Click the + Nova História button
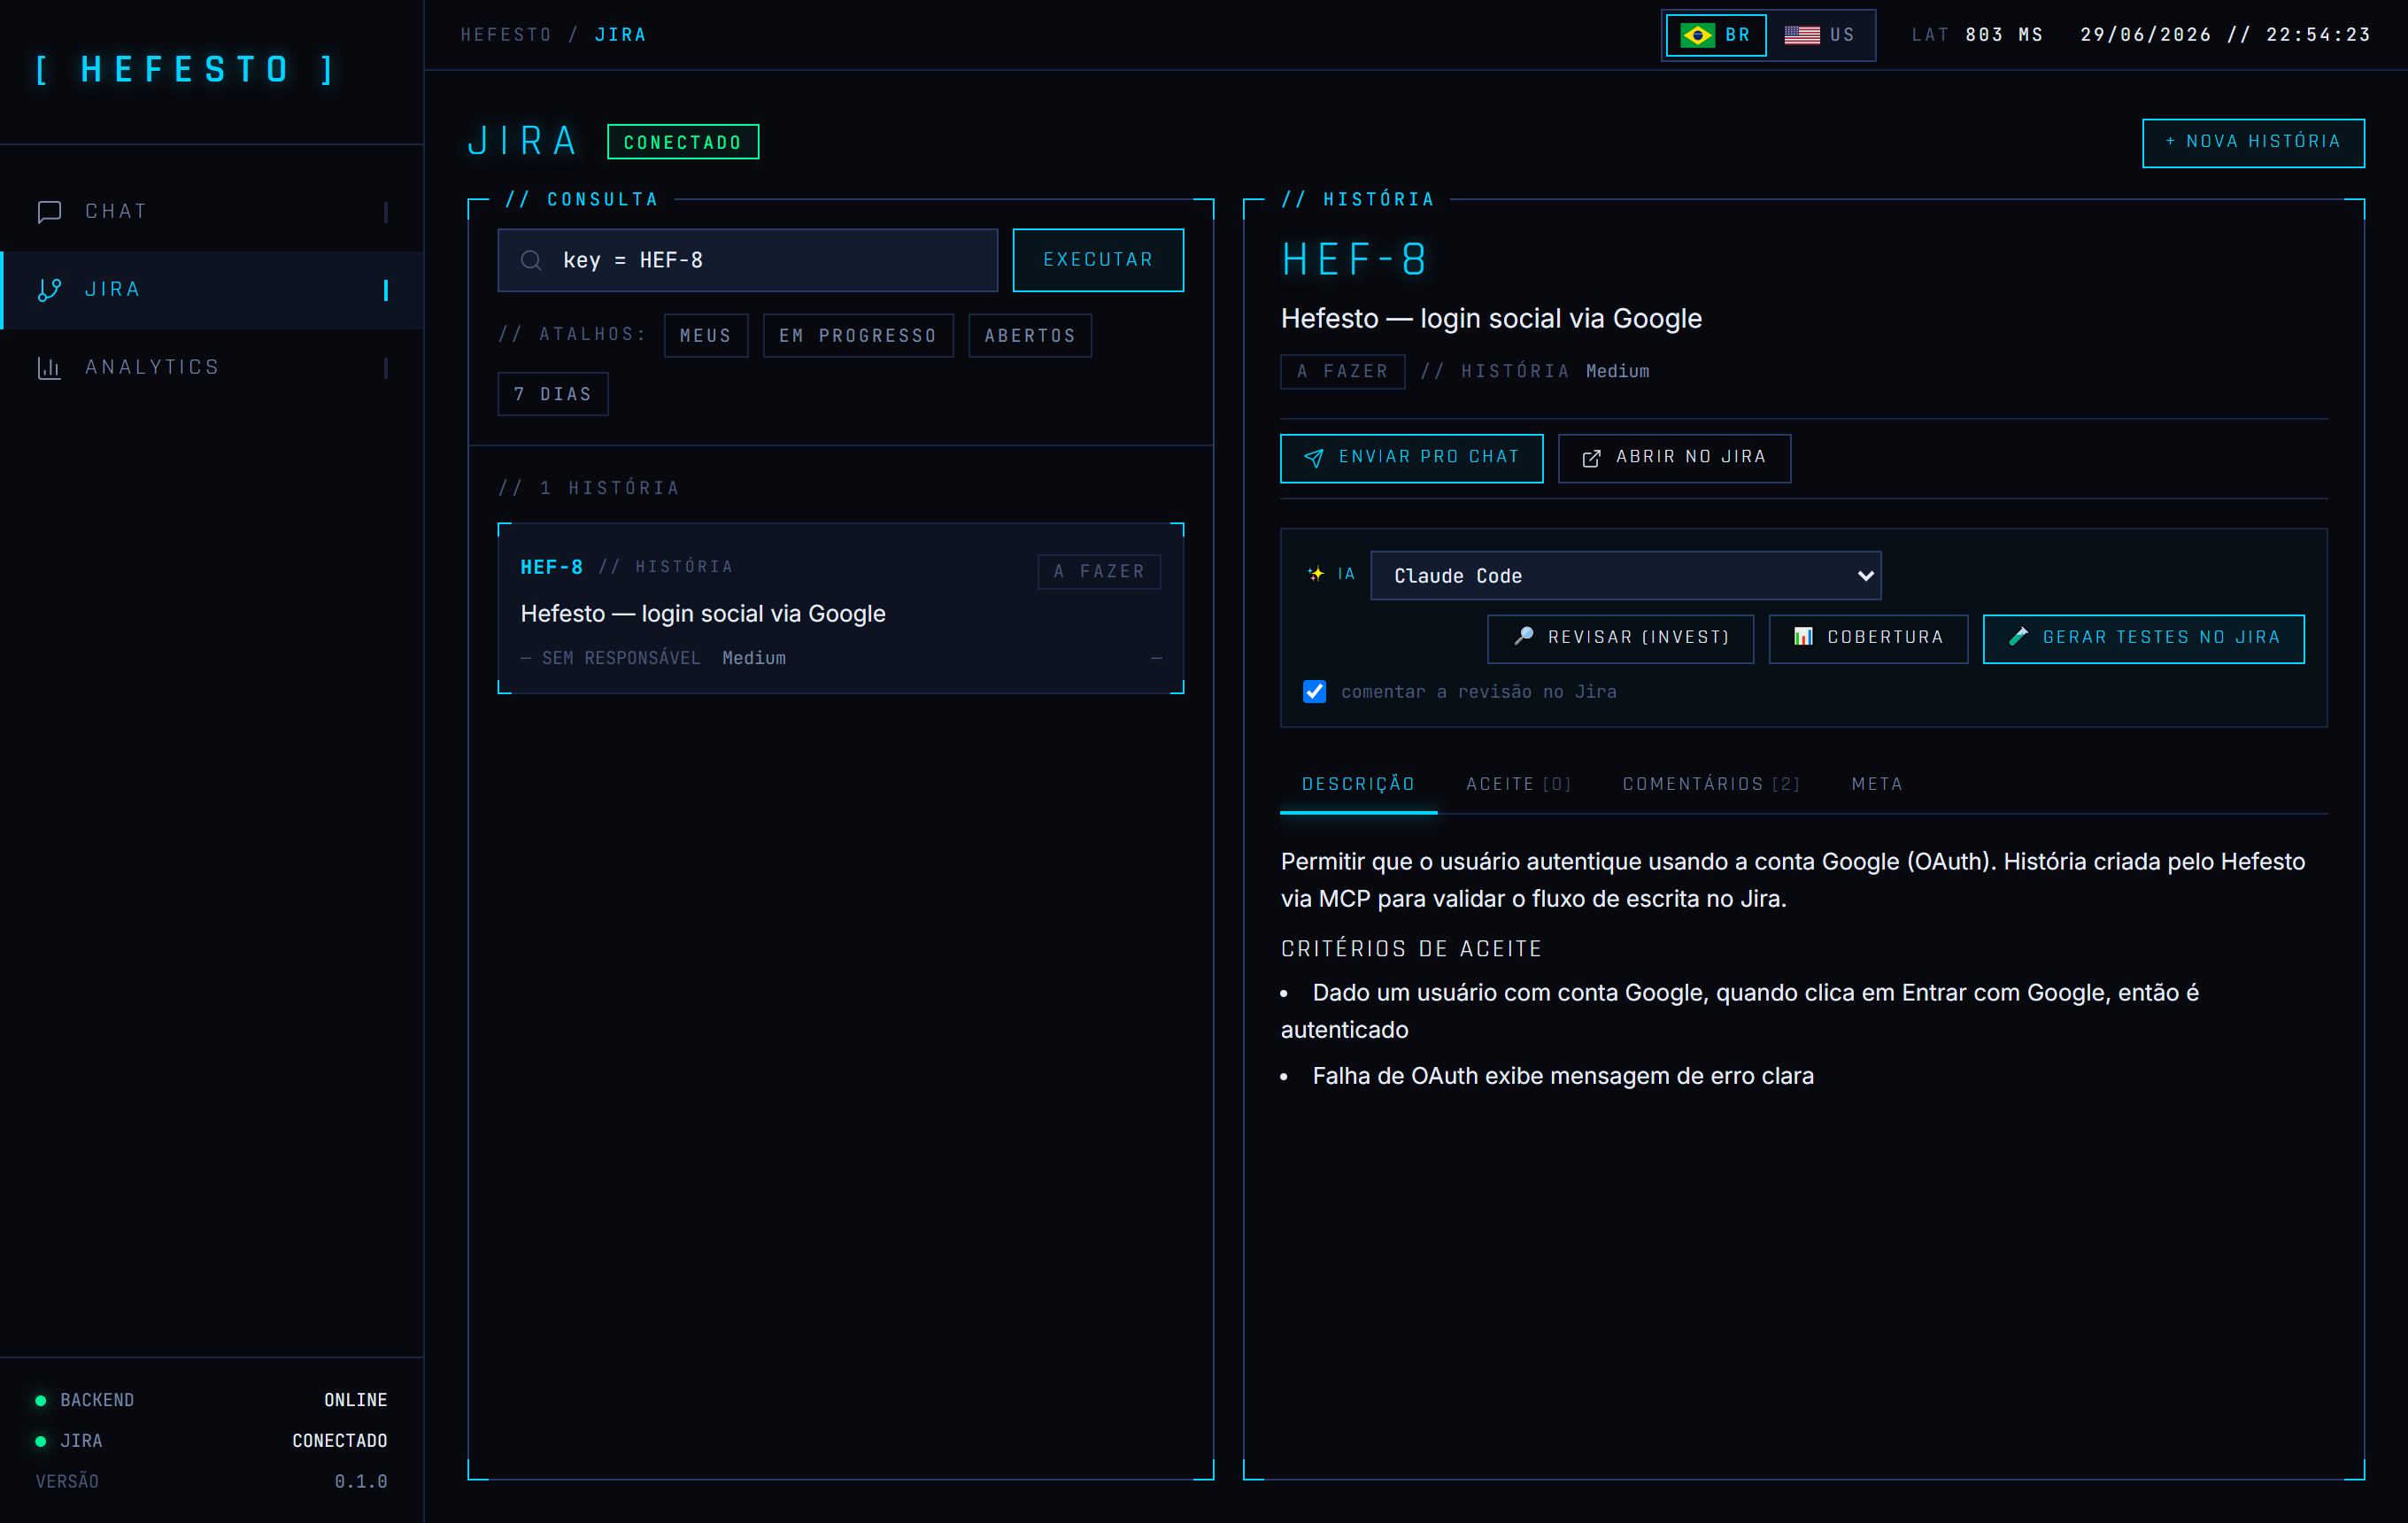Screen dimensions: 2408x1523 tap(2253, 142)
